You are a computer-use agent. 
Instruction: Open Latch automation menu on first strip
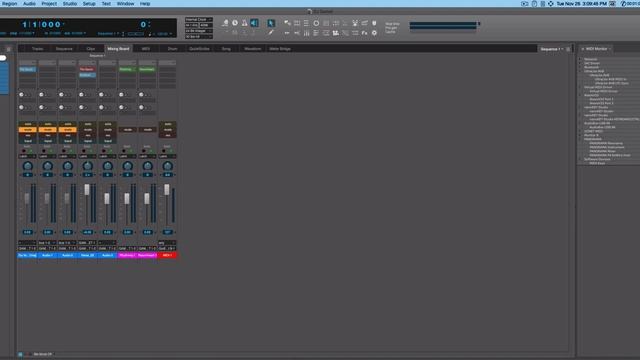point(27,156)
